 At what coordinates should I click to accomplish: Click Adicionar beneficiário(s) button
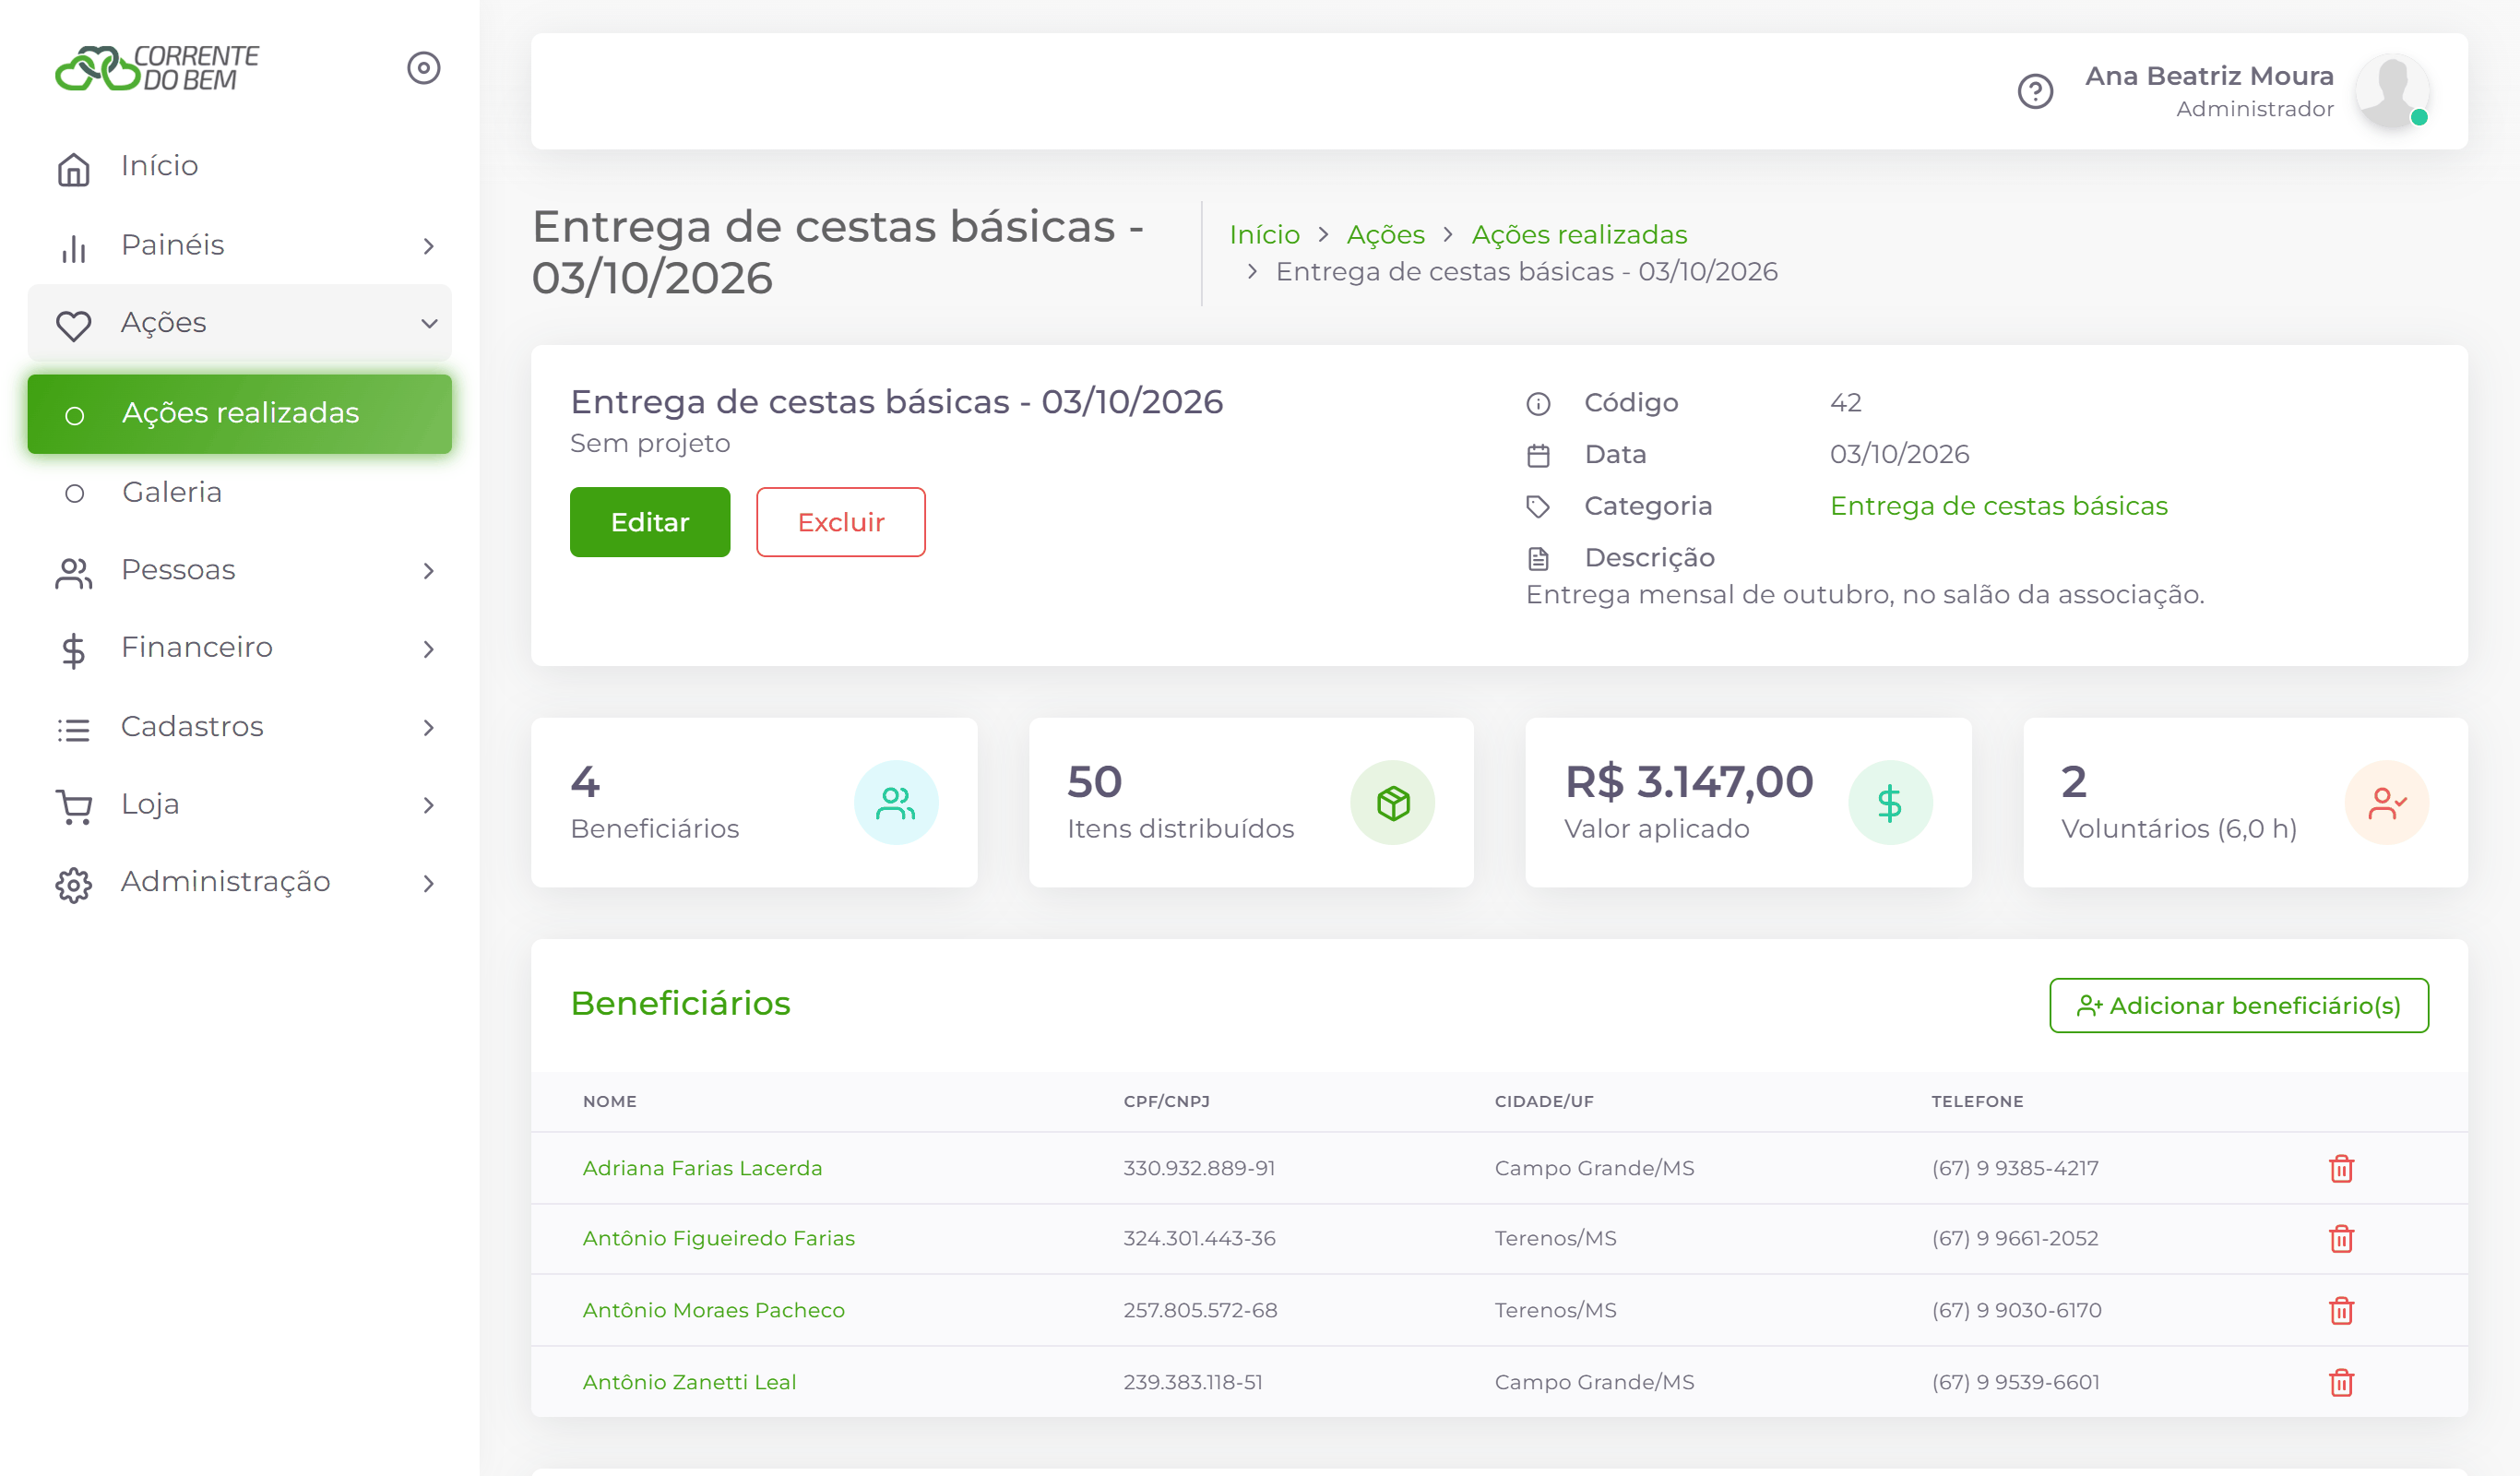(x=2239, y=1005)
